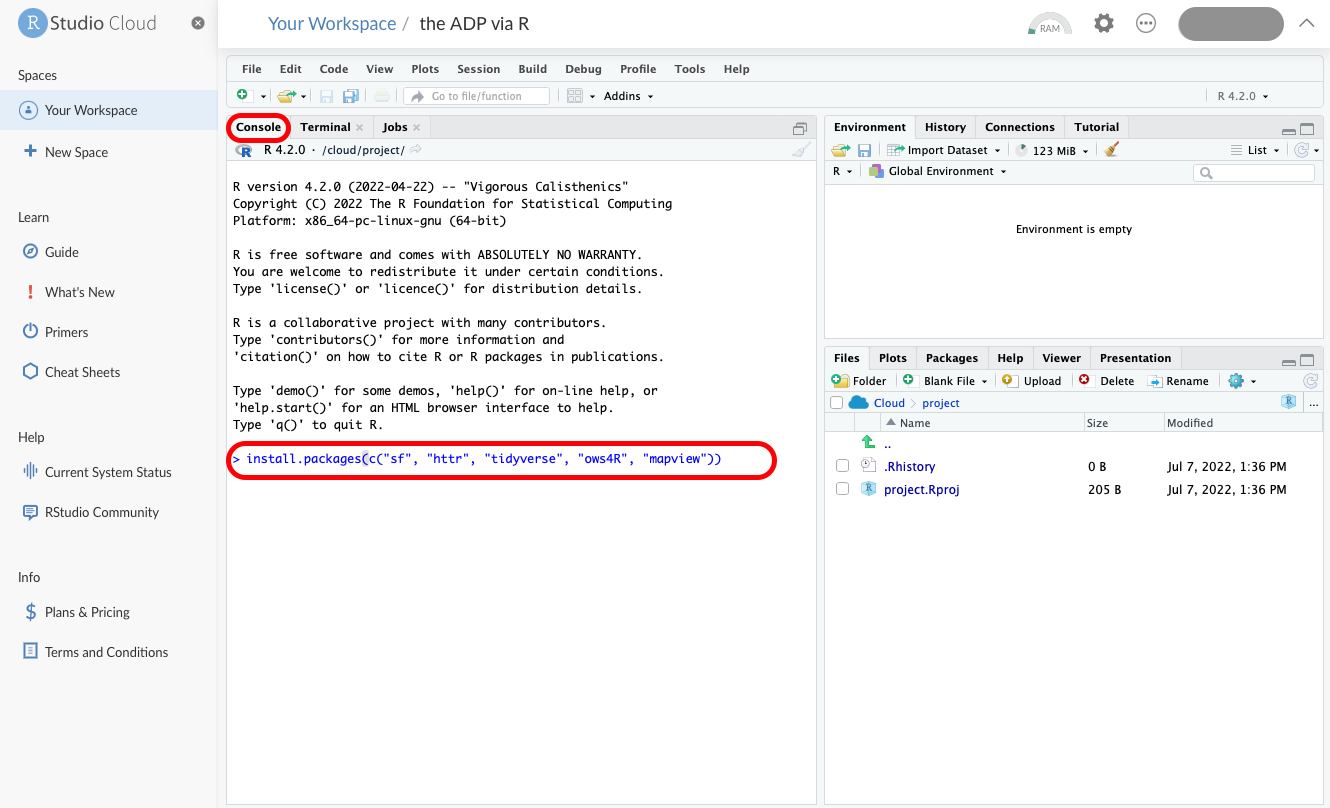Open the Import Dataset dropdown
The image size is (1330, 808).
click(x=946, y=150)
